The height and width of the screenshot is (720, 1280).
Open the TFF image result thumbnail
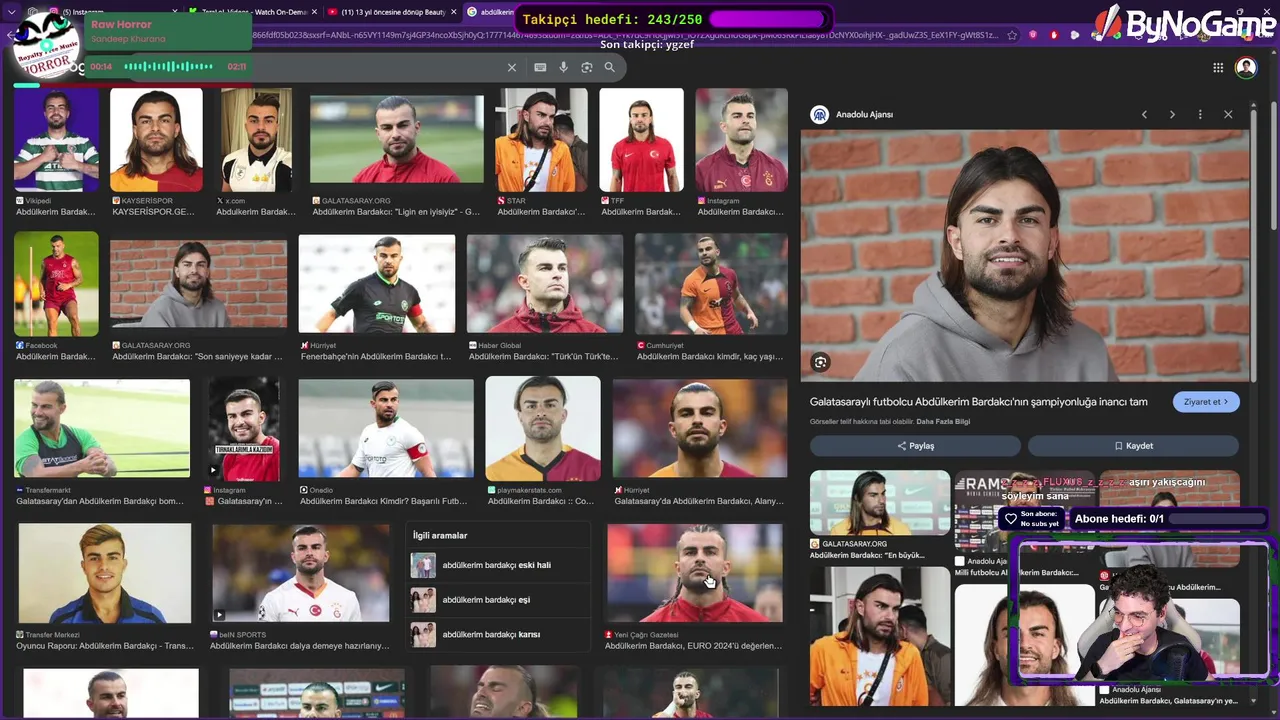coord(641,140)
